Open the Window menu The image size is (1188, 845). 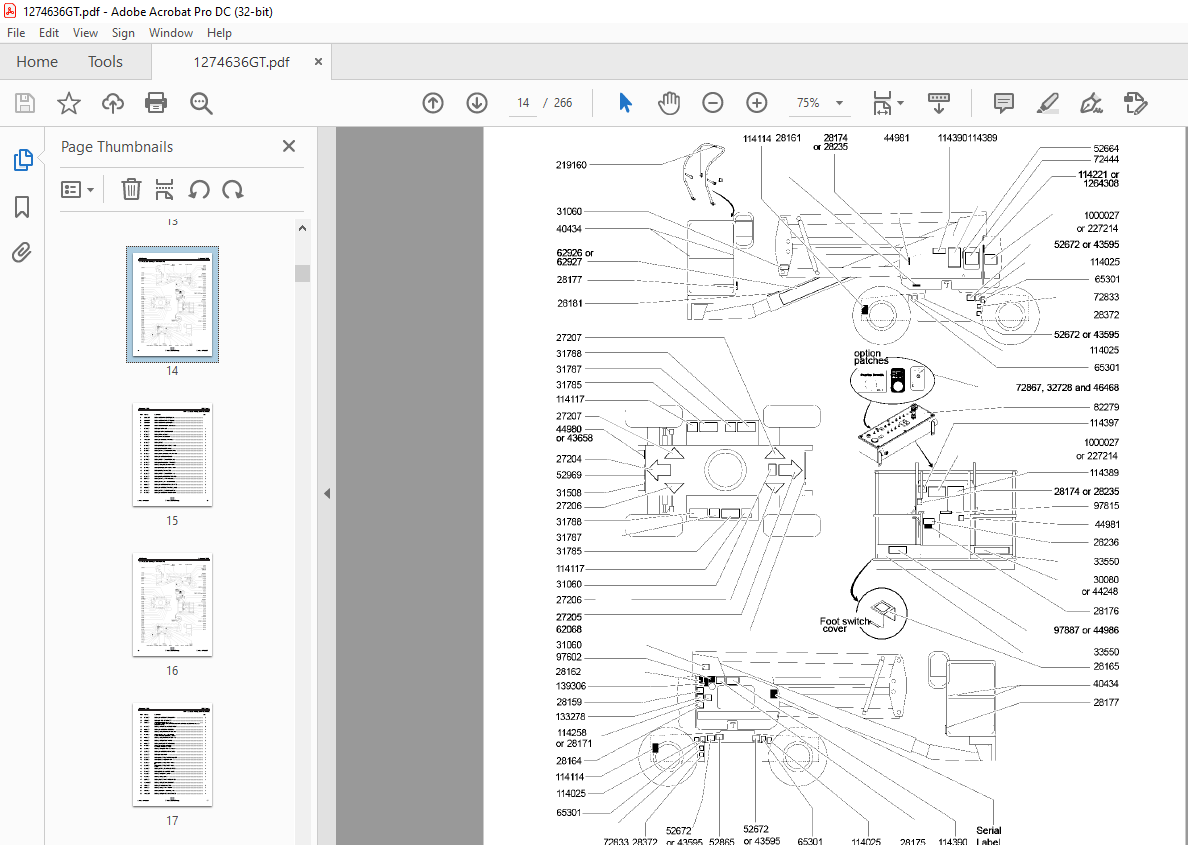click(170, 33)
